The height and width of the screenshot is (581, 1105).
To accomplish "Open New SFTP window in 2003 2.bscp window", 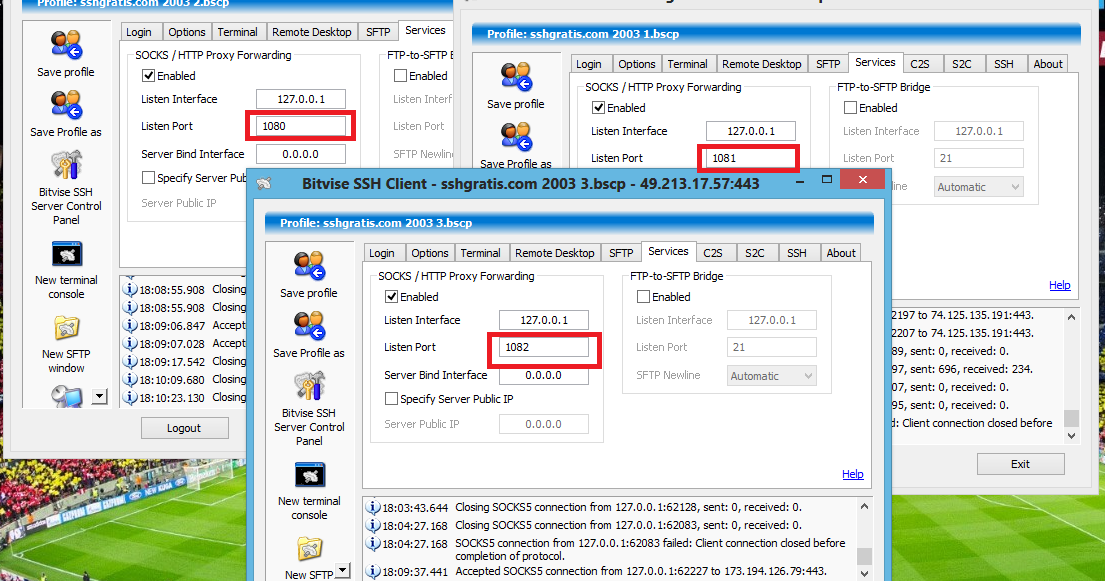I will point(67,329).
